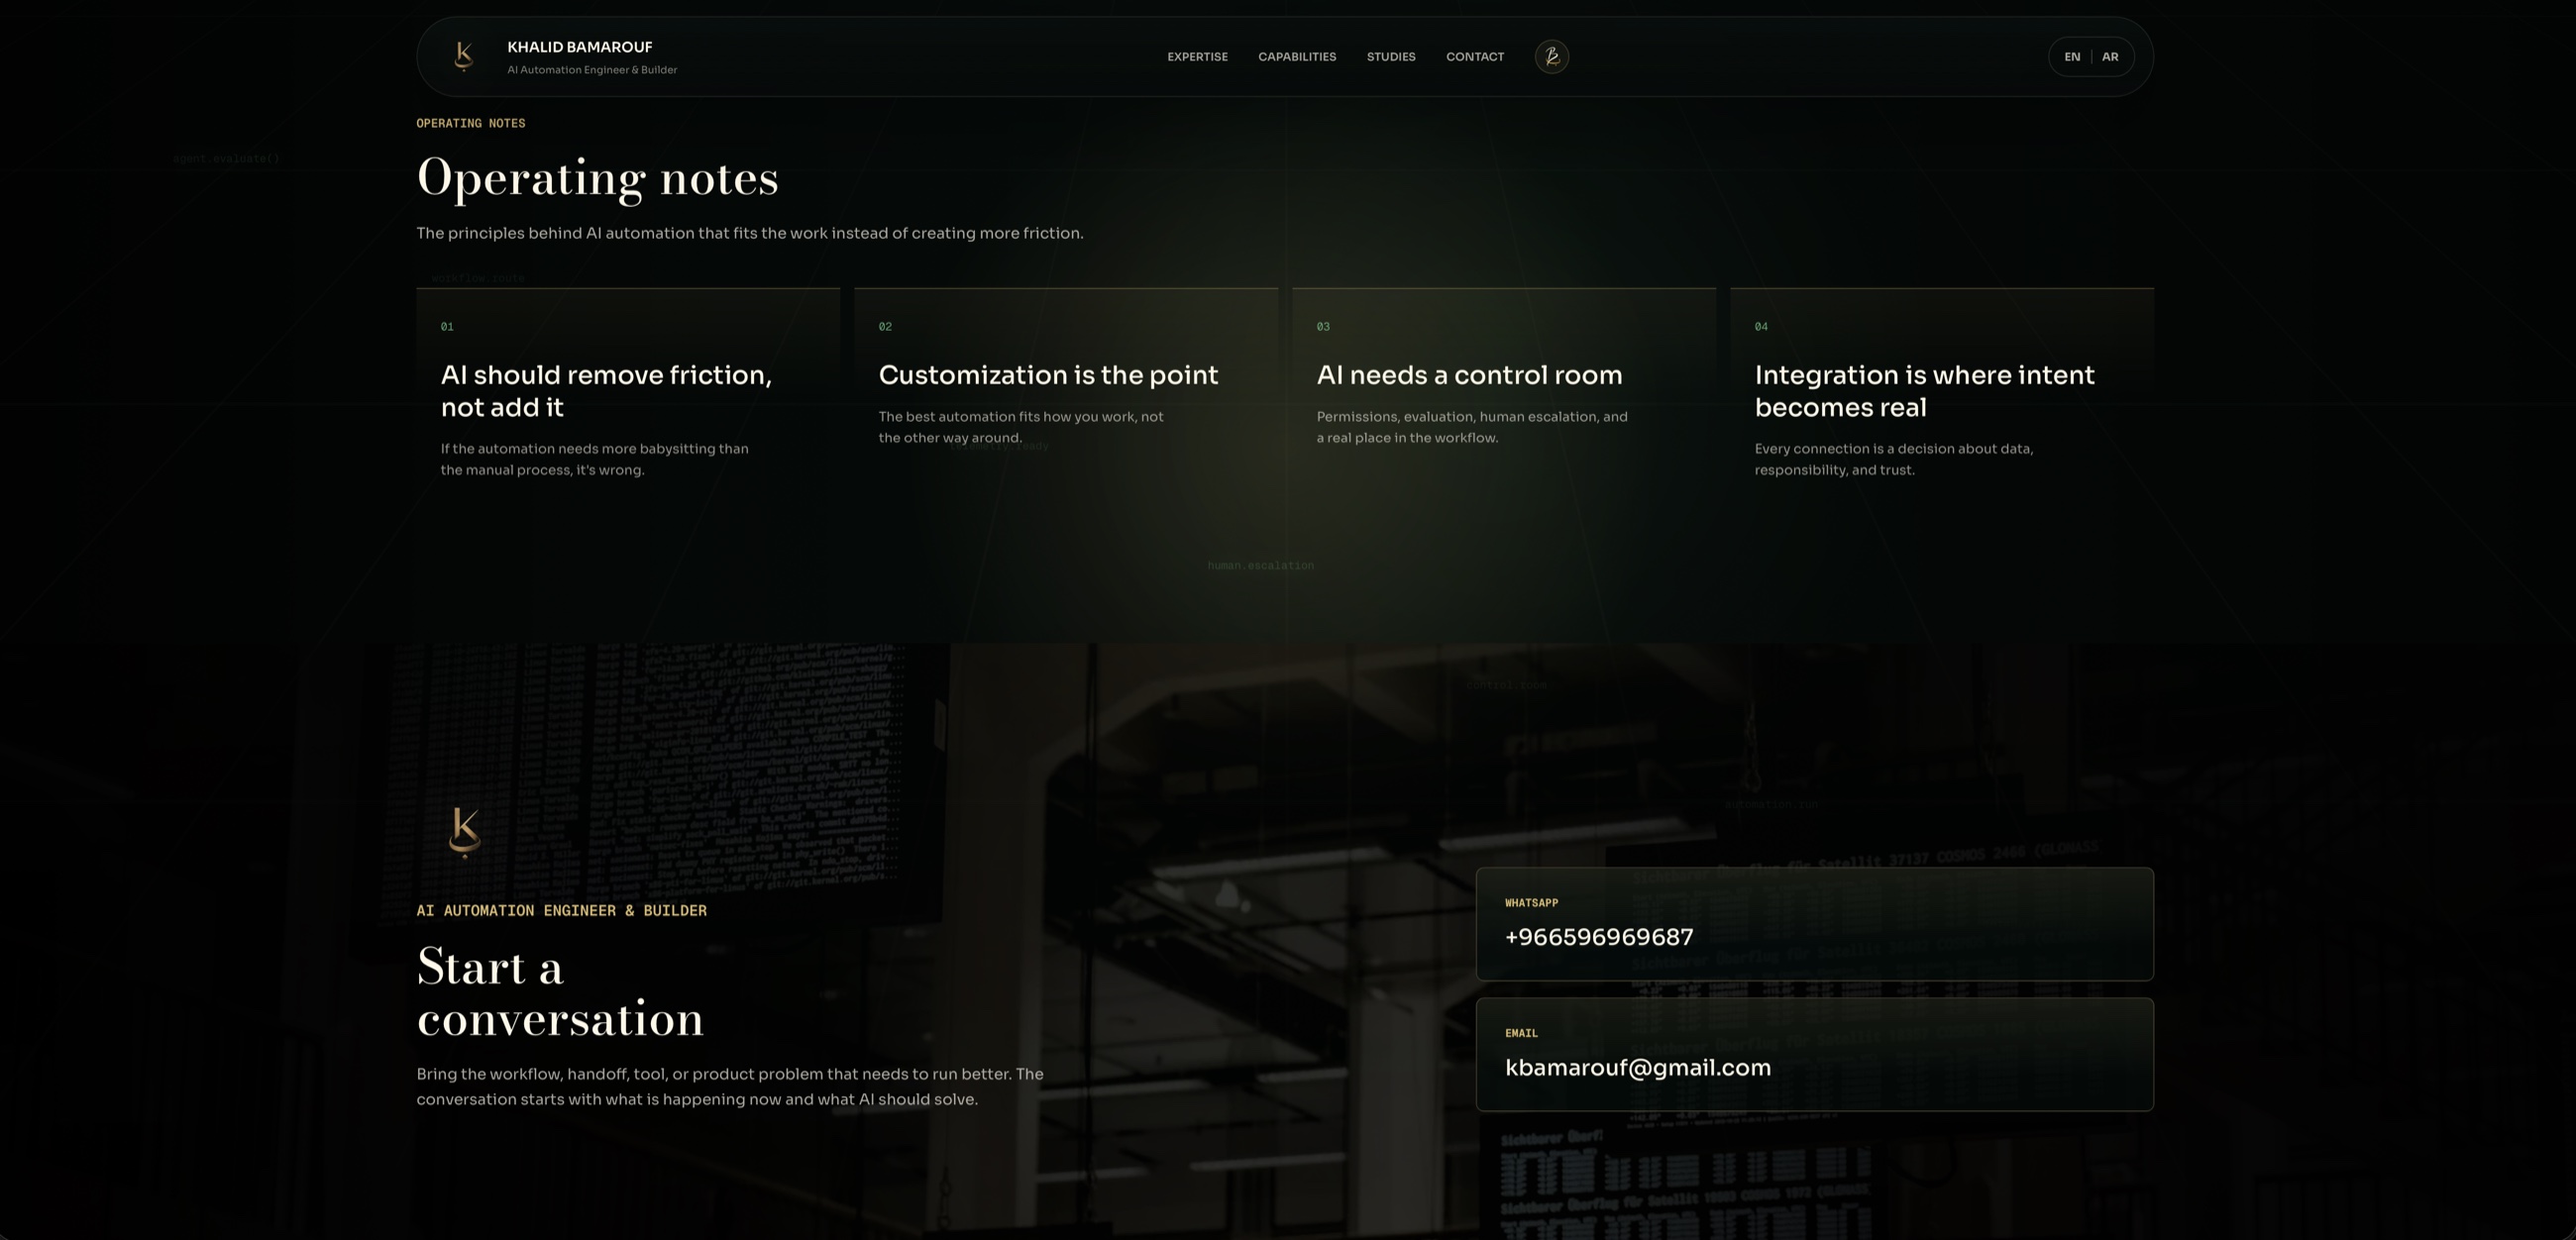Click 'Permissions, evaluation, human escalation' text
Screen dimensions: 2576x1240
pos(1472,427)
